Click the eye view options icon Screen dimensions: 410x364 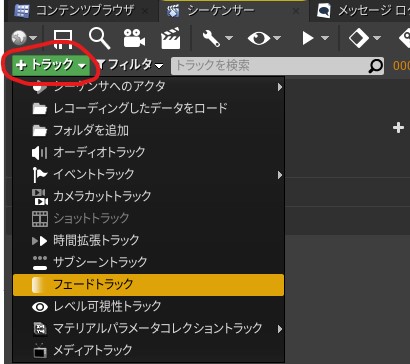pos(259,38)
